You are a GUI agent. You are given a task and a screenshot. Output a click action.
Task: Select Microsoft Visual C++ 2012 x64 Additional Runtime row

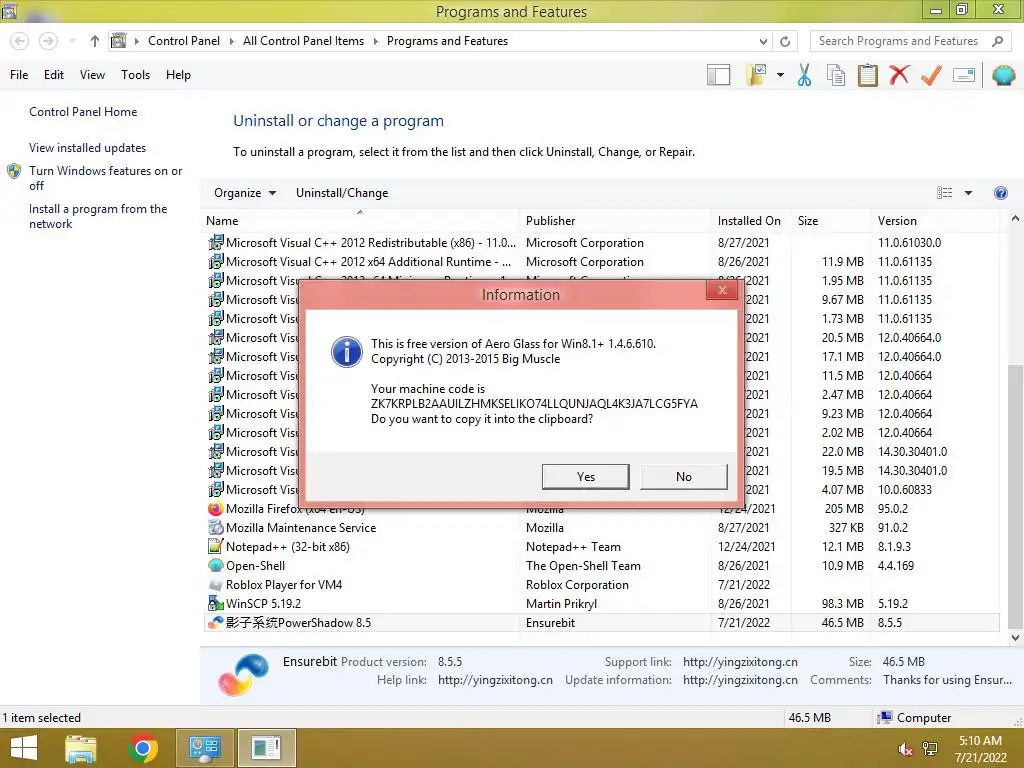tap(601, 261)
